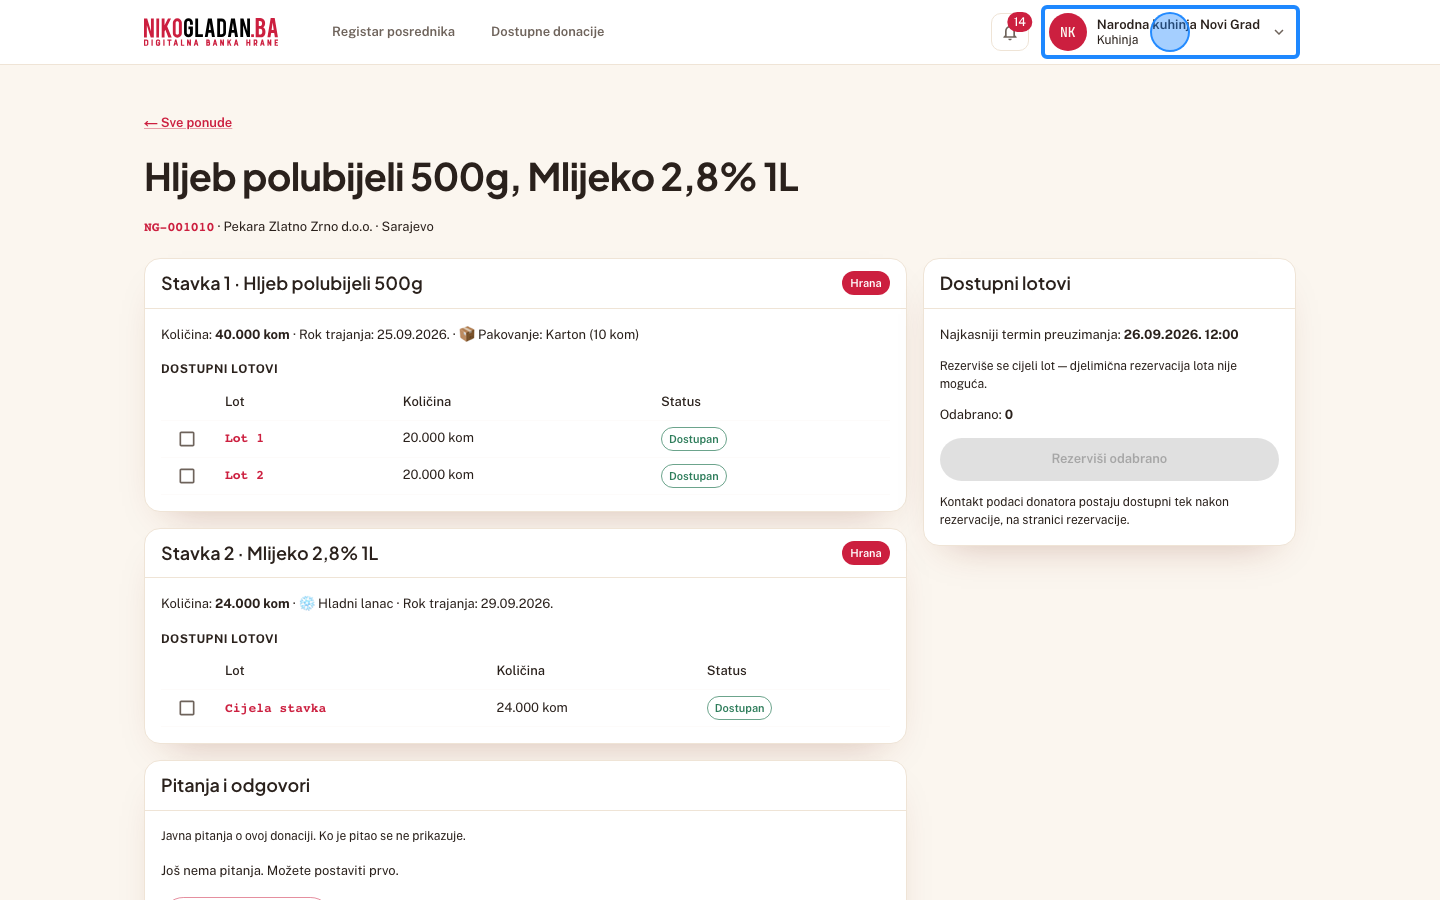Click the 20.000 kom quantity for Lot 1
The image size is (1440, 900).
(438, 437)
